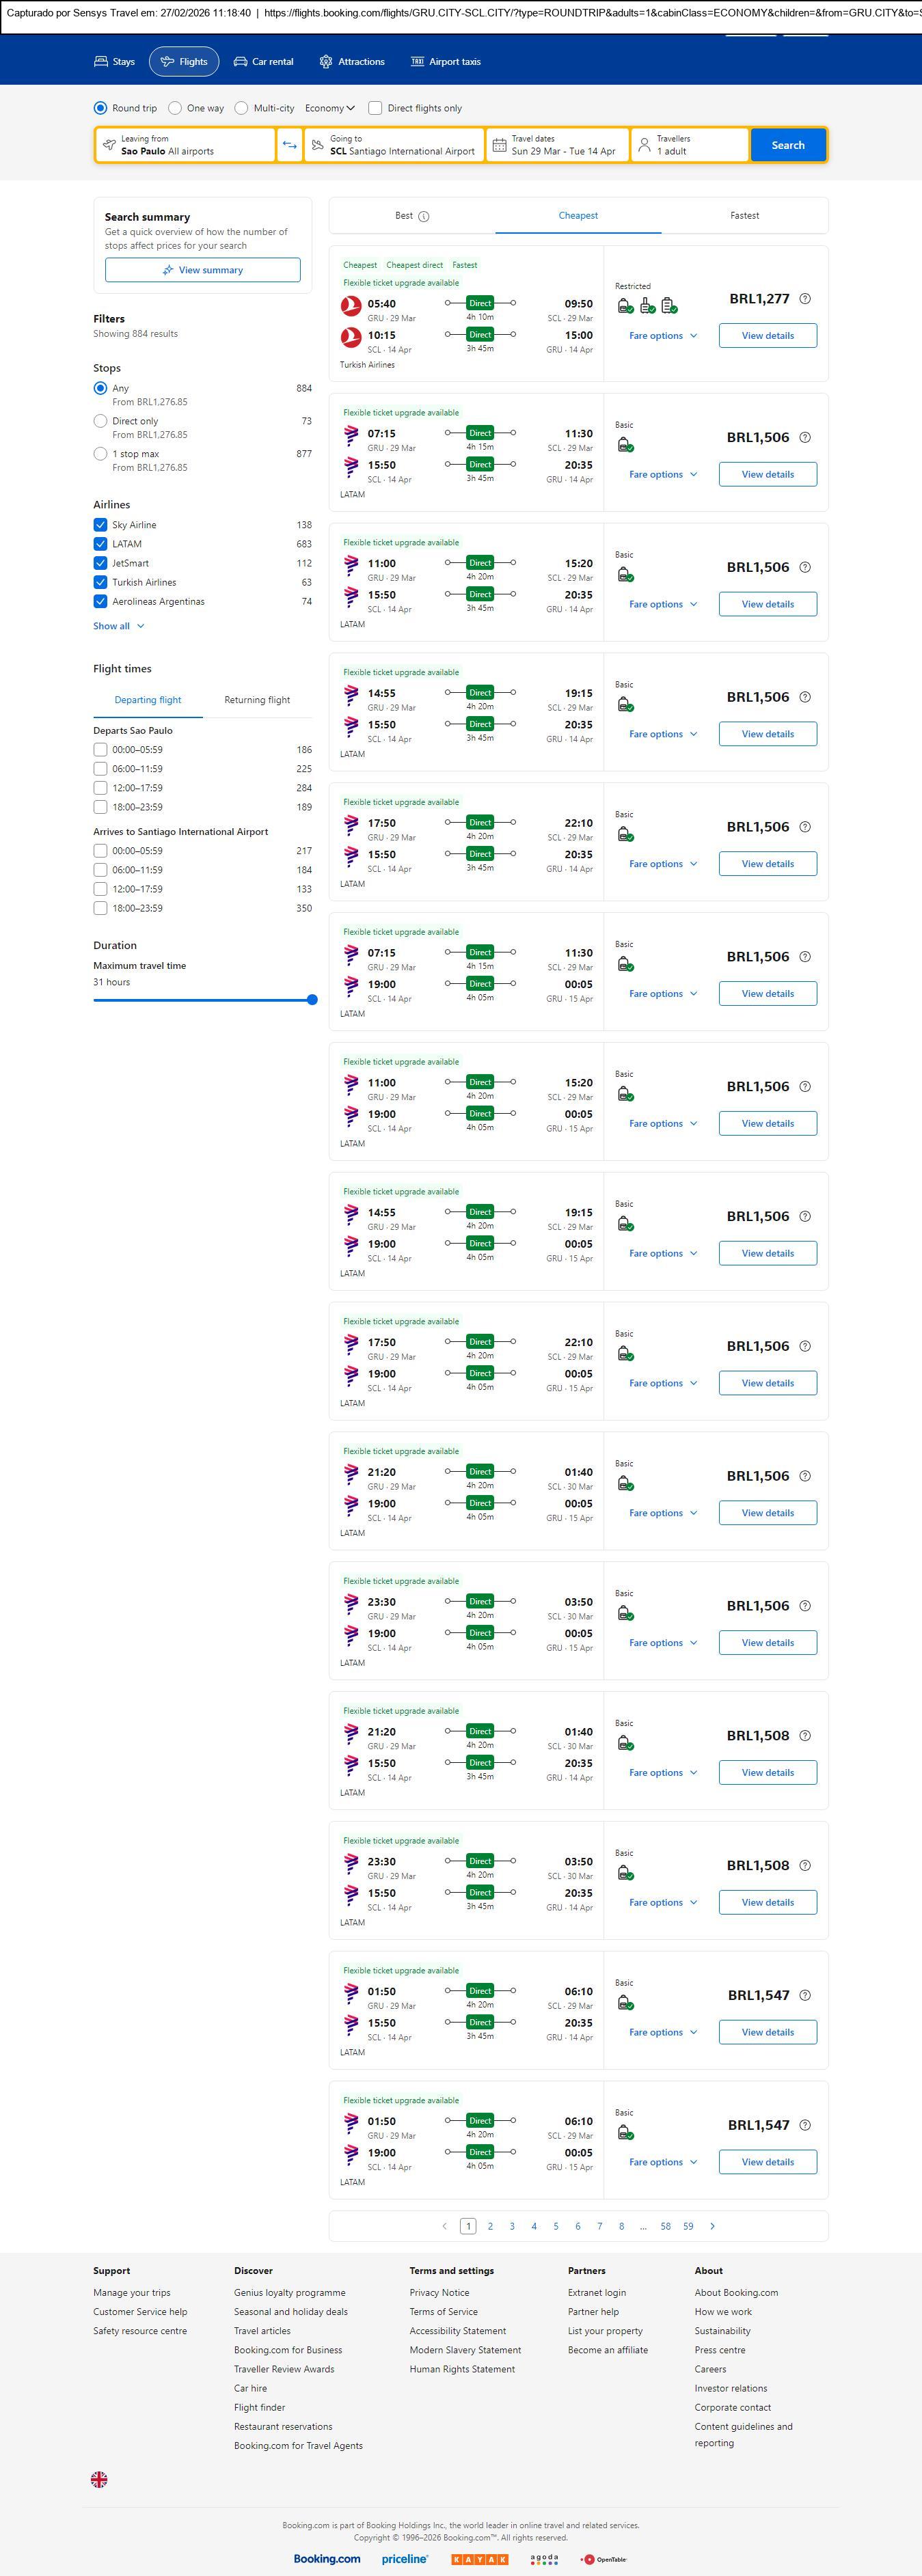Open the Economy cabin class dropdown
This screenshot has width=922, height=2576.
point(330,108)
